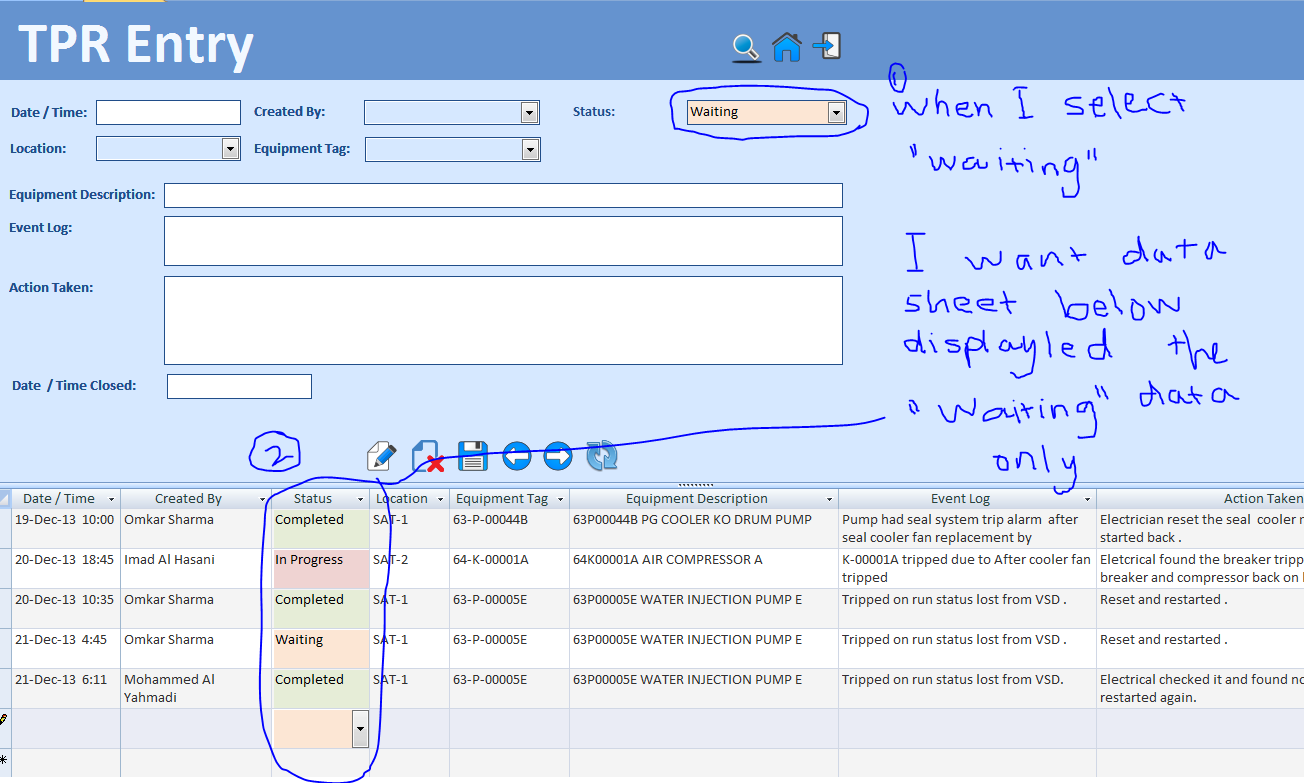Viewport: 1304px width, 783px height.
Task: Open the Created By combo box list
Action: tap(530, 112)
